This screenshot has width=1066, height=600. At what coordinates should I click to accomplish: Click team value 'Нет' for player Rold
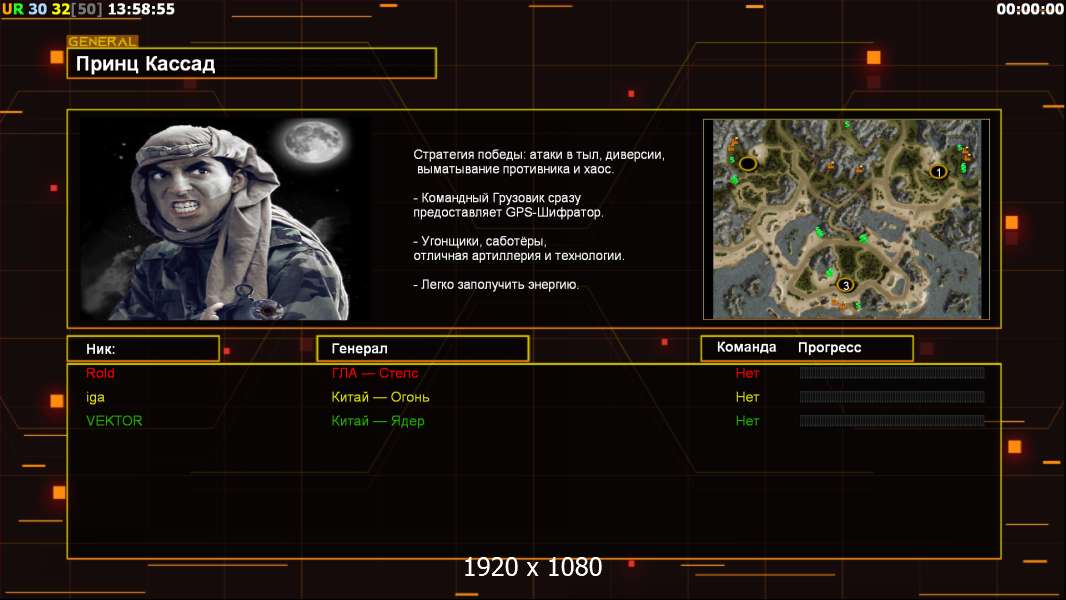tap(747, 373)
